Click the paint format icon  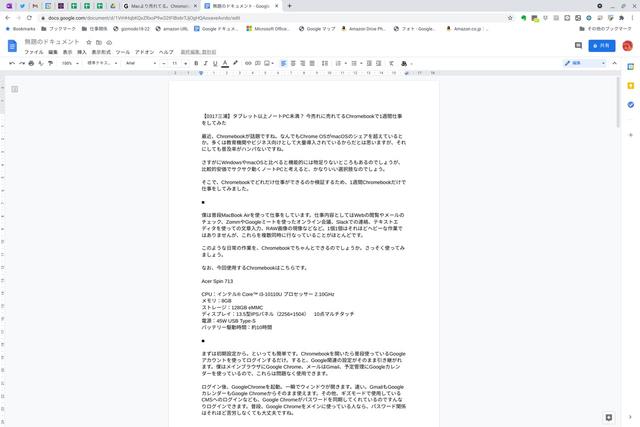51,63
